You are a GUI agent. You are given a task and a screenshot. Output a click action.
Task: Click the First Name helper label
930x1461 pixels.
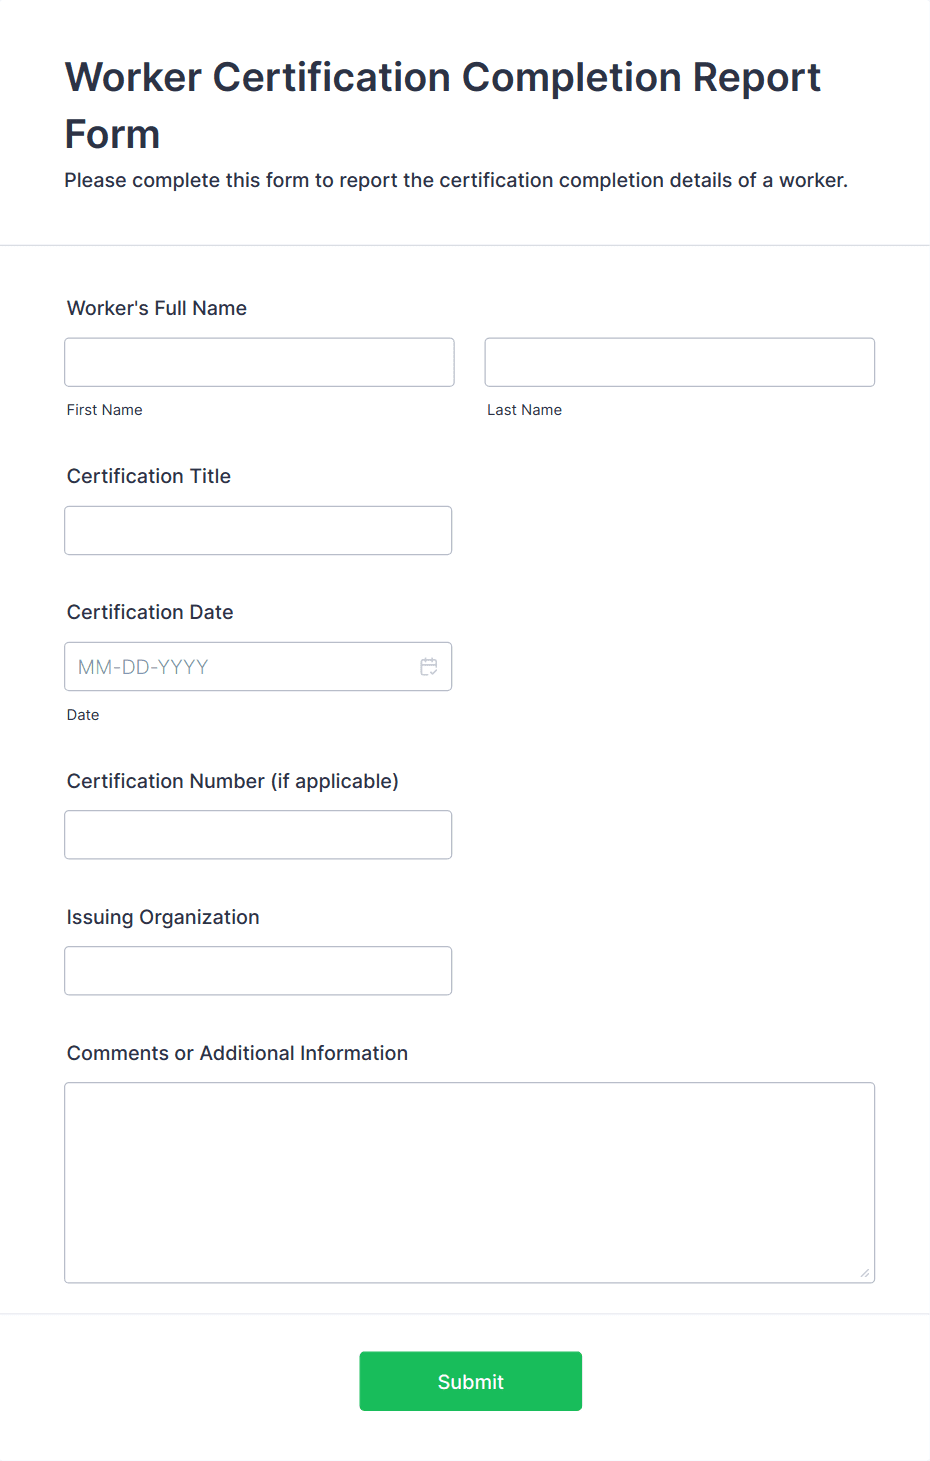point(104,409)
